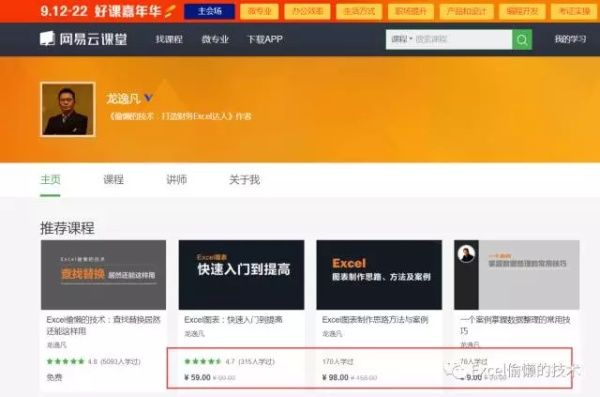Click course title Excel偷懒的技术：查找替换

tap(103, 325)
